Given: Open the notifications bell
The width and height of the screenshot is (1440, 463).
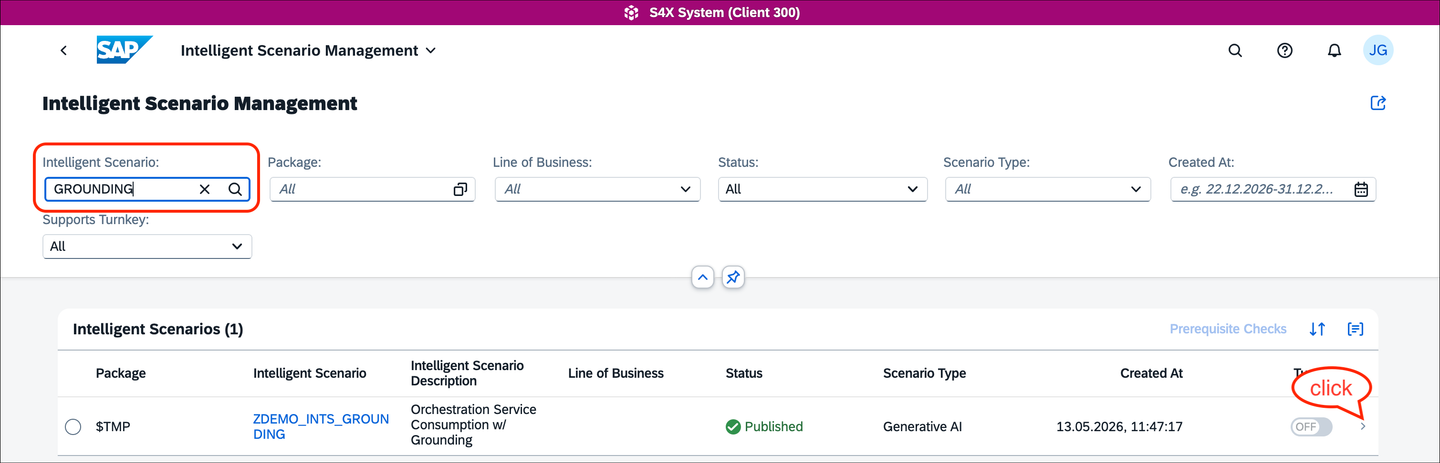Looking at the screenshot, I should tap(1334, 51).
